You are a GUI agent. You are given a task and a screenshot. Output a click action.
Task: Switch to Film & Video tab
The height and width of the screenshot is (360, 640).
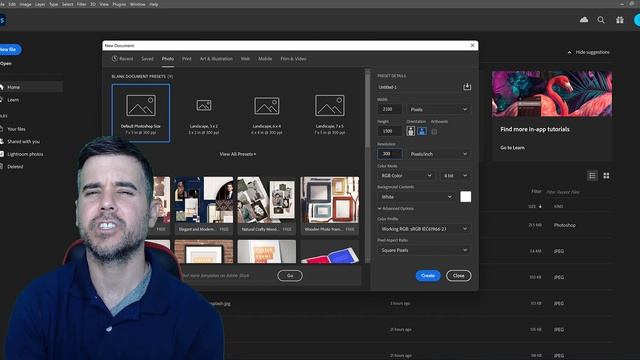[x=293, y=59]
